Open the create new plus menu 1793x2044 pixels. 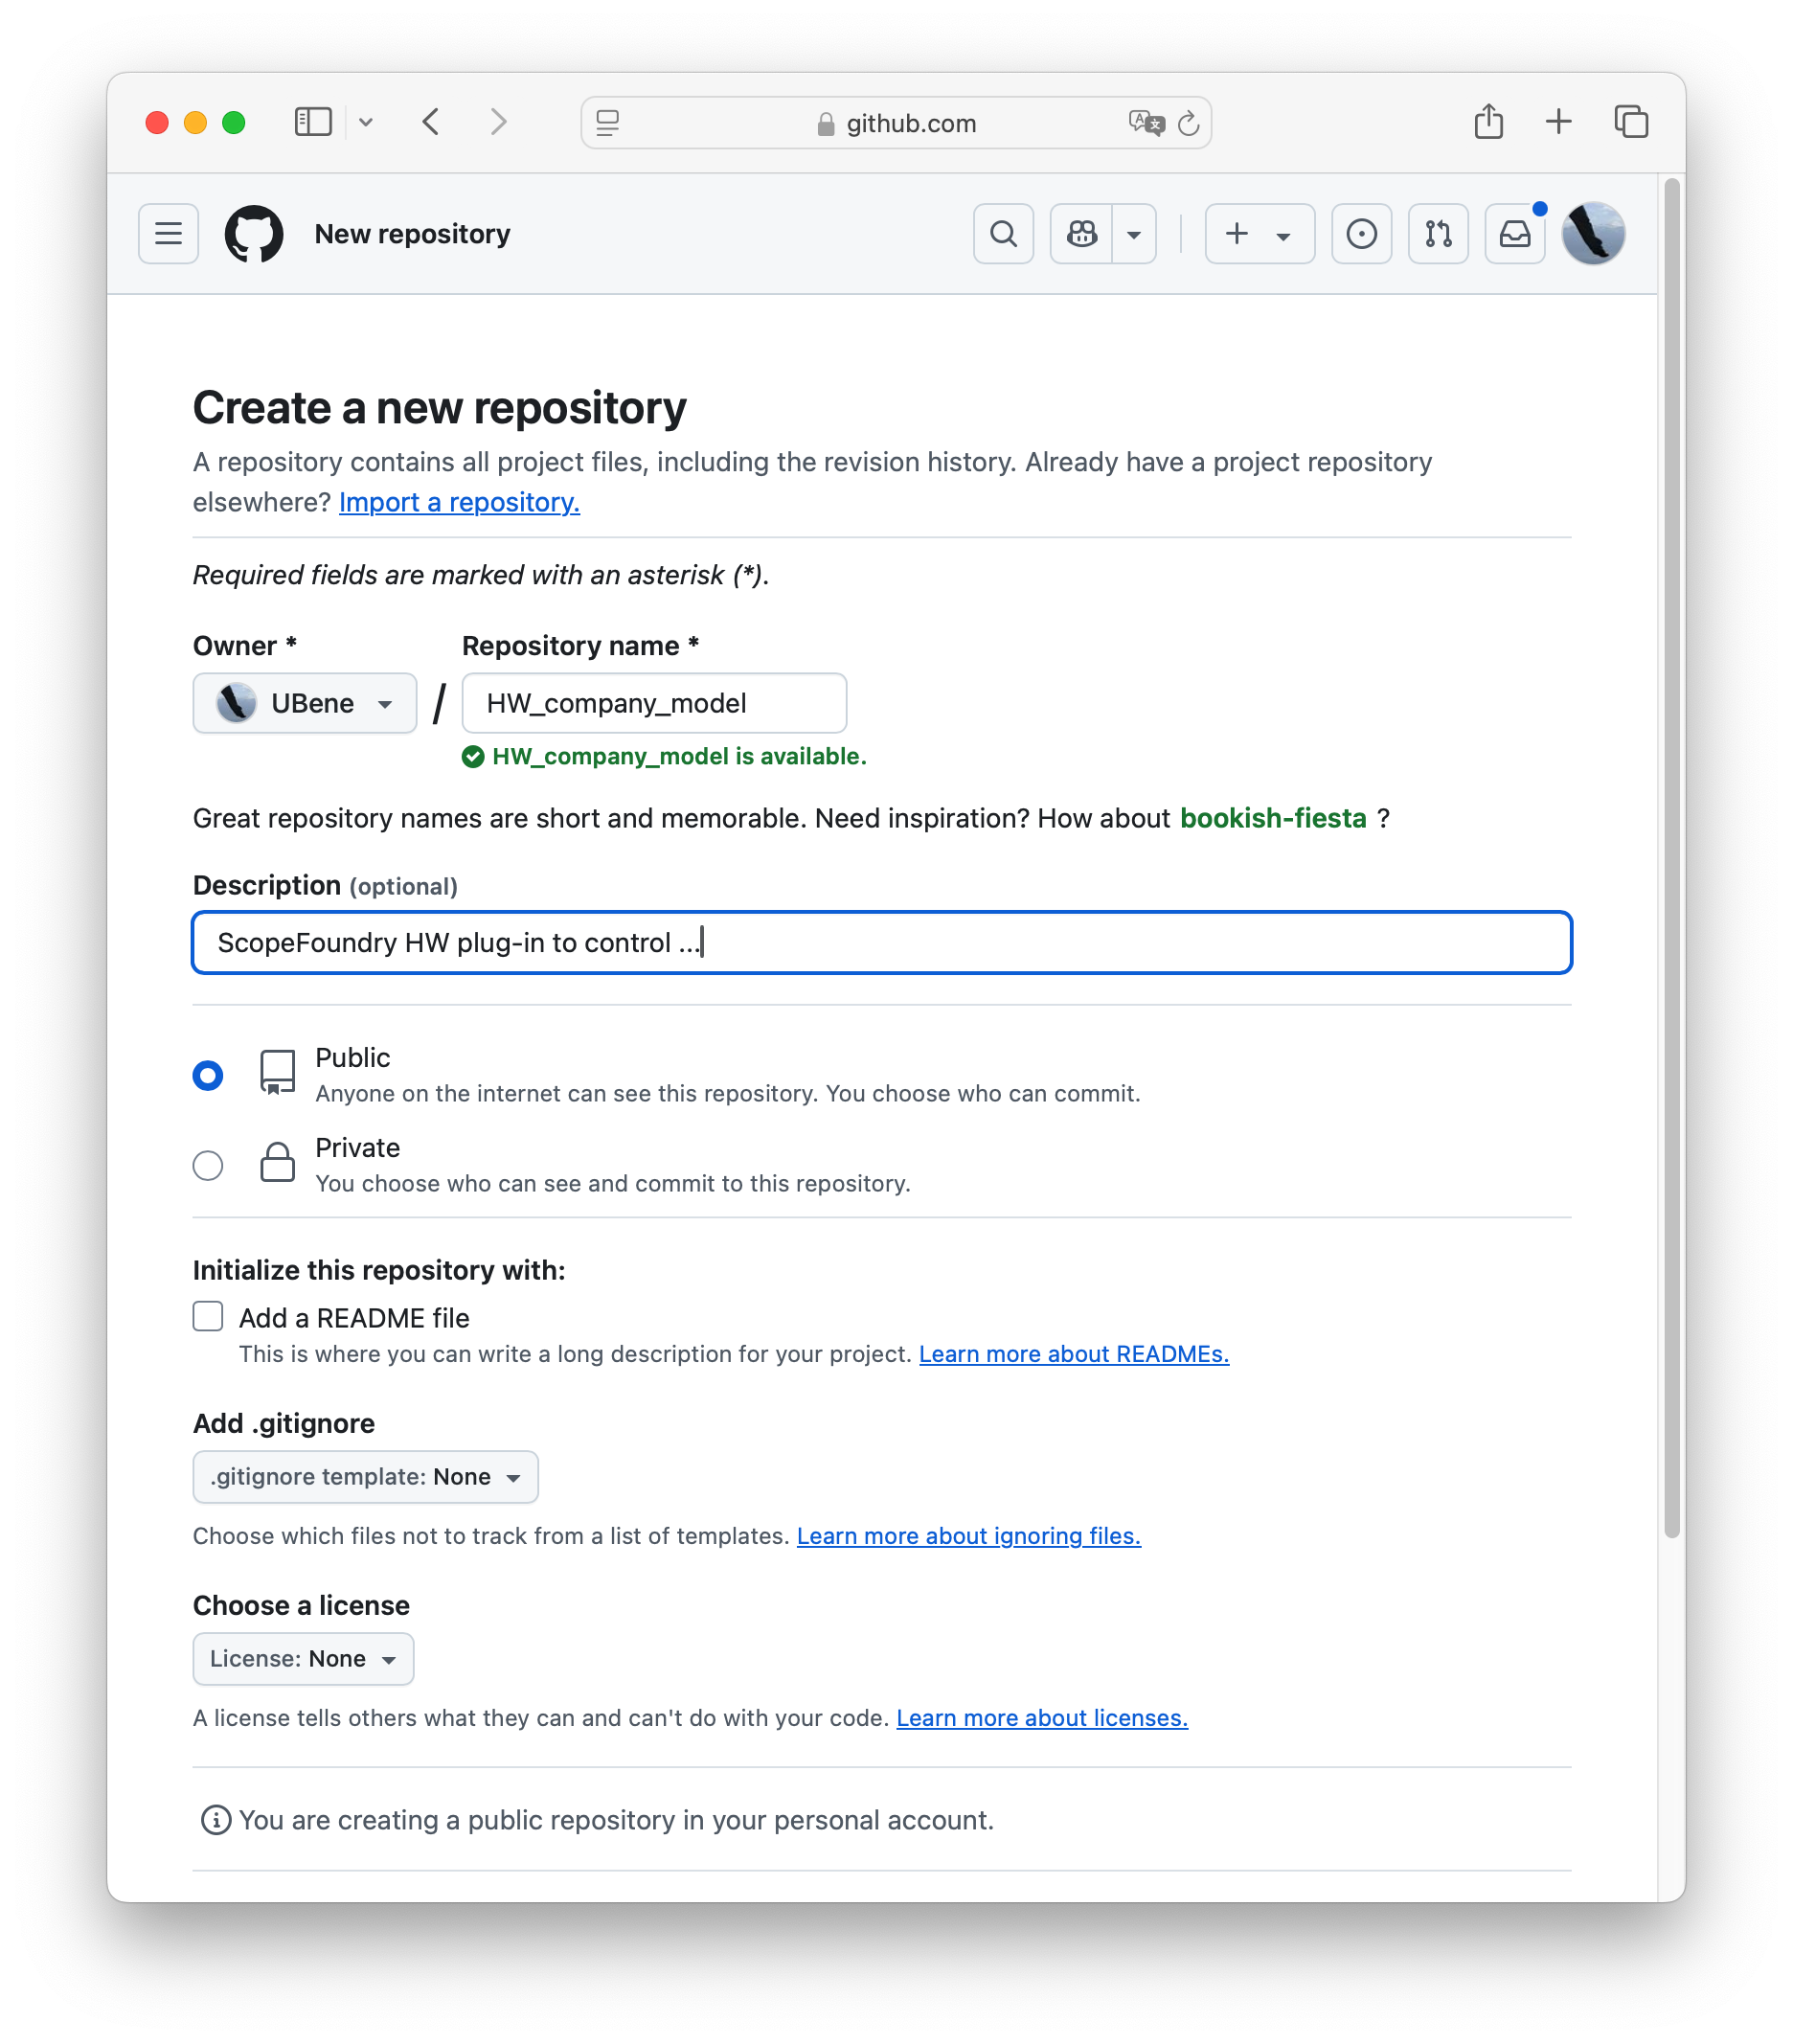tap(1259, 234)
